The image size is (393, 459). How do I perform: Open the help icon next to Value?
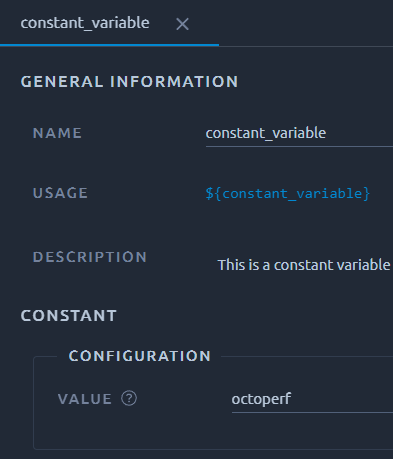(129, 398)
